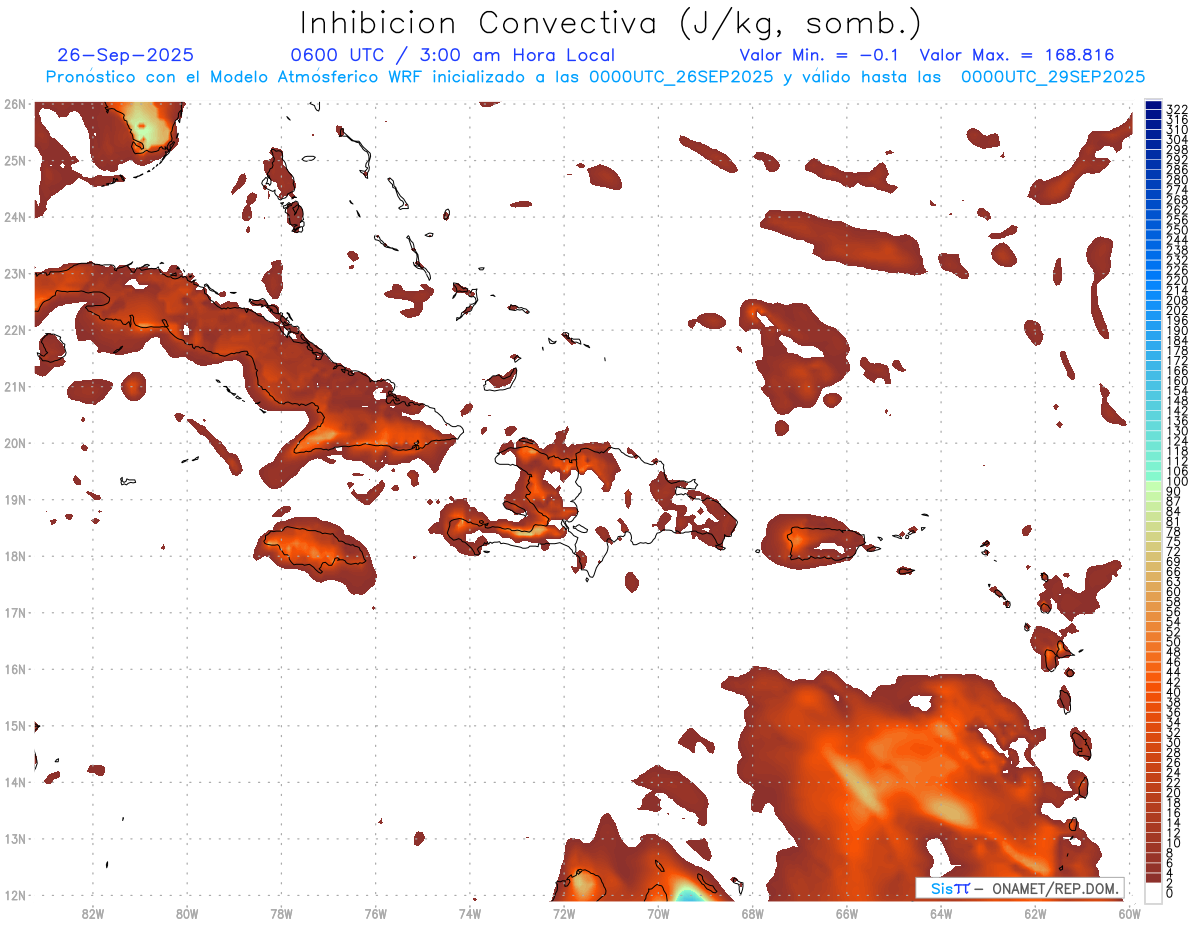Click the "23N" latitude label

click(x=15, y=273)
